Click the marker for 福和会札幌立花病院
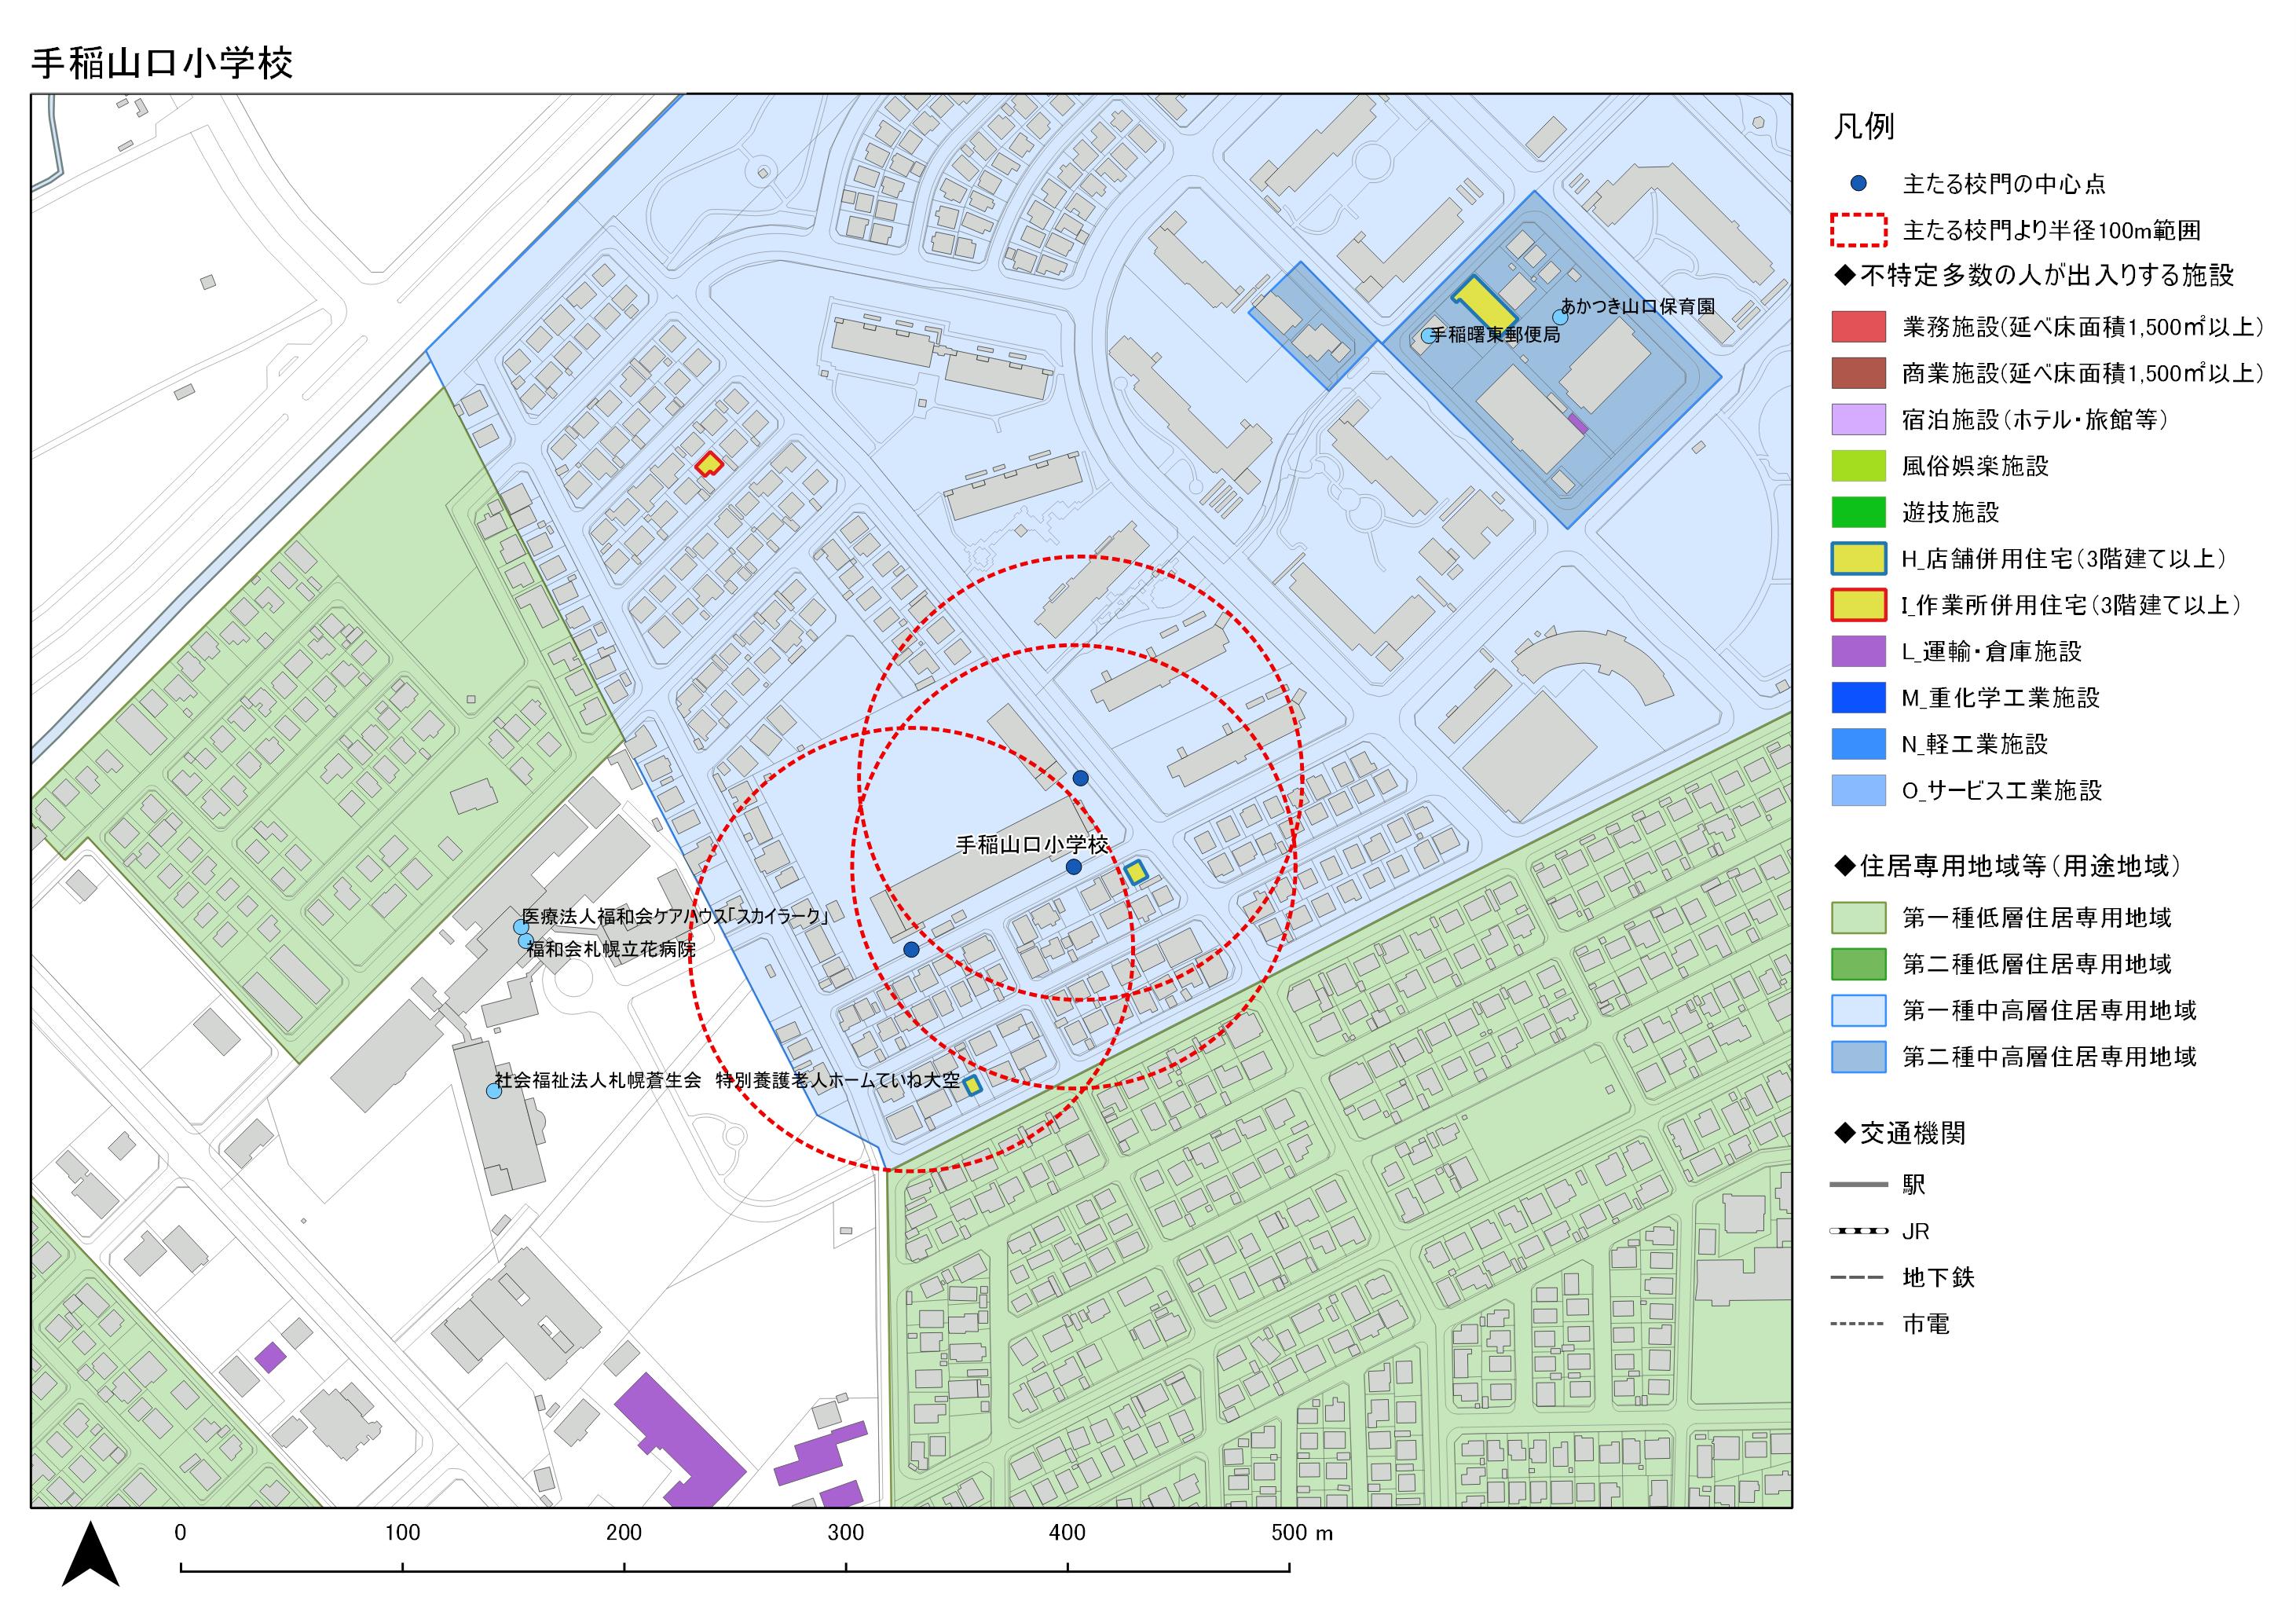Image resolution: width=2296 pixels, height=1623 pixels. (525, 941)
